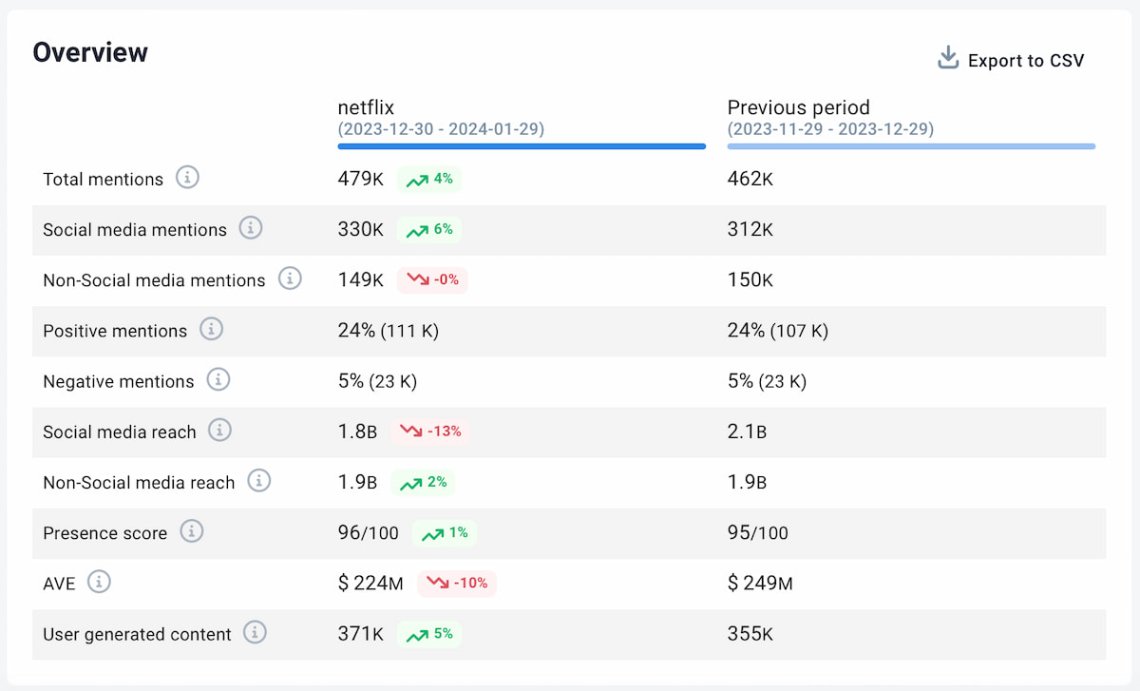Click the date range 2023-12-30 - 2024-01-29
The image size is (1140, 691).
[x=441, y=129]
